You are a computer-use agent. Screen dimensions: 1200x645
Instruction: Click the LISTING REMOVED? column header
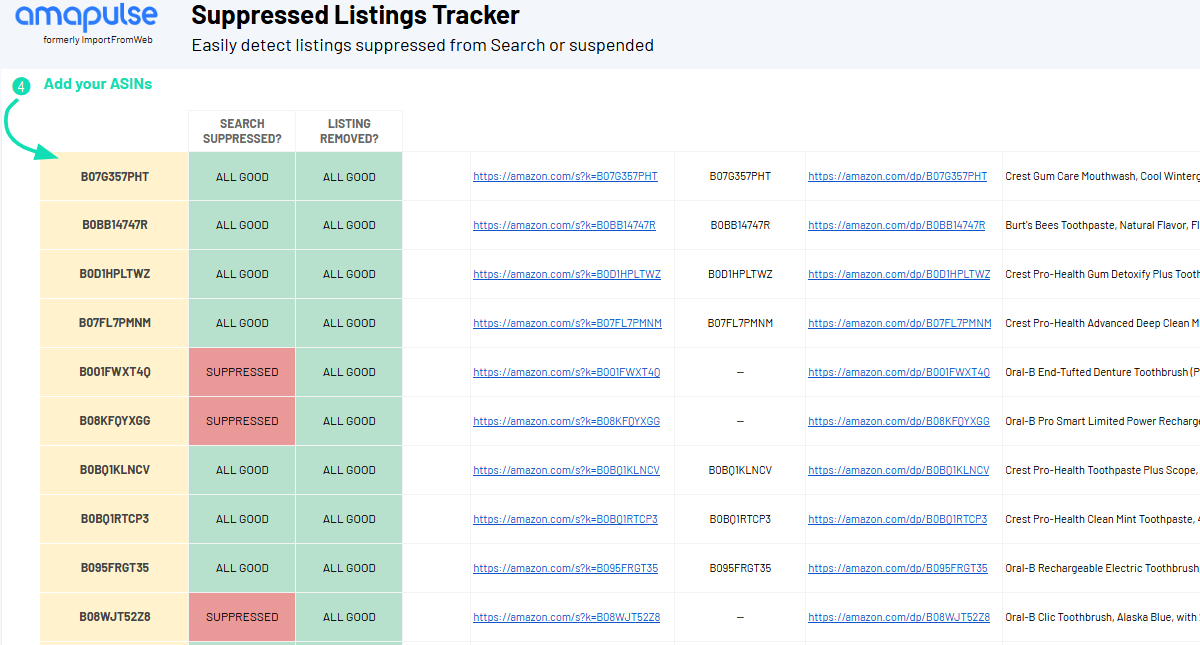[349, 131]
